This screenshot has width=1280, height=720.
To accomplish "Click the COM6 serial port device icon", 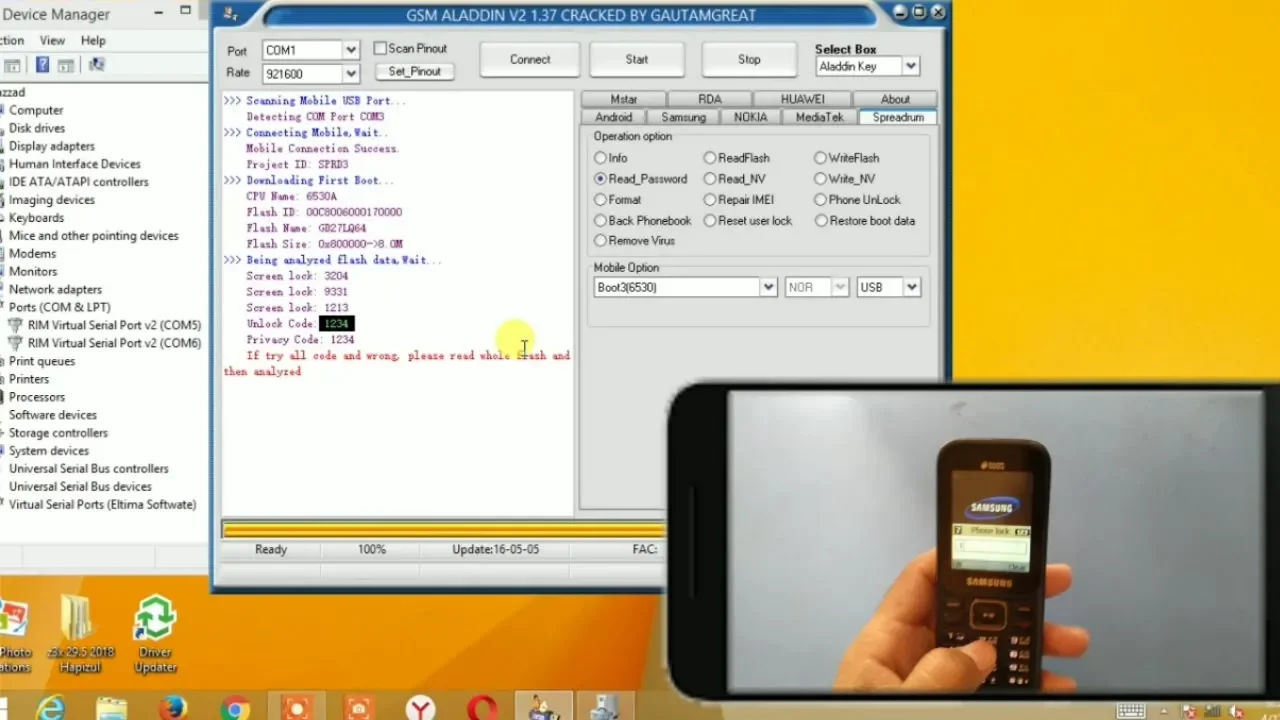I will (x=15, y=343).
